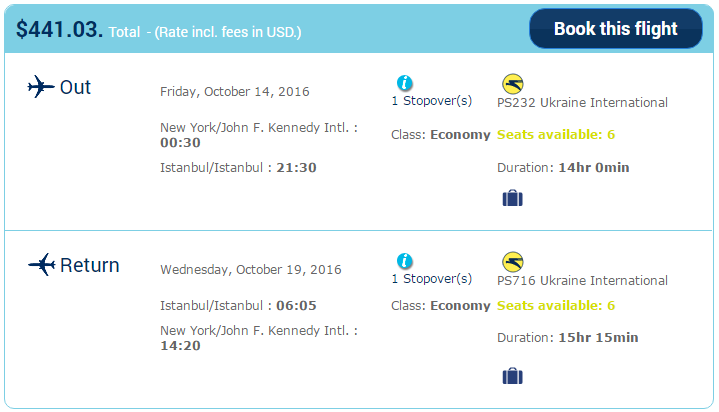The height and width of the screenshot is (412, 719).
Task: Click the Wednesday, October 19, 2016 date
Action: (251, 270)
